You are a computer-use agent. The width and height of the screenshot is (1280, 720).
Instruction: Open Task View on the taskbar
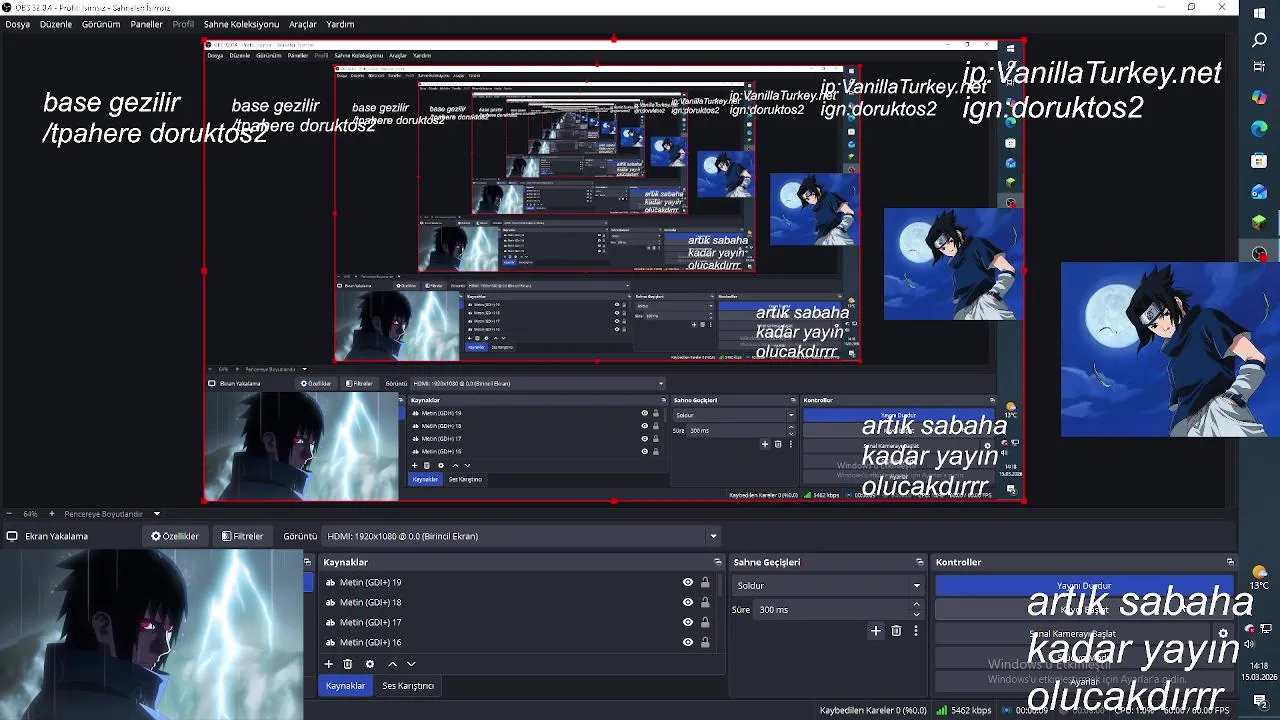1260,67
